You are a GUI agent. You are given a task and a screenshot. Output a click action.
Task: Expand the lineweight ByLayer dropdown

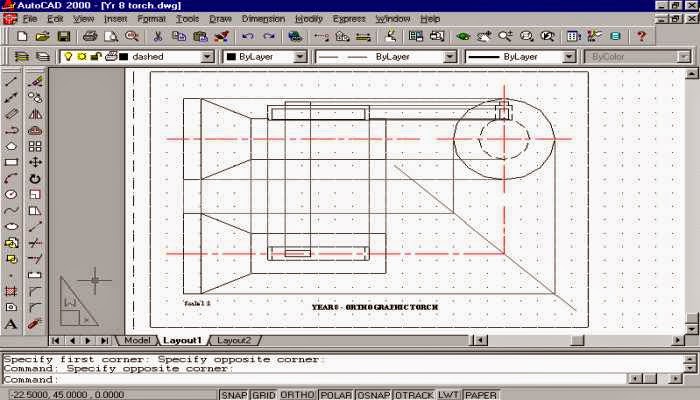pos(569,57)
